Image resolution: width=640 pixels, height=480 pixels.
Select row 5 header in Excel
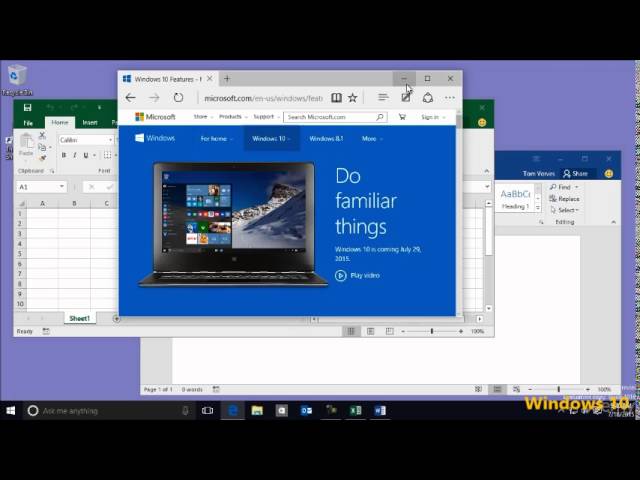pos(20,254)
